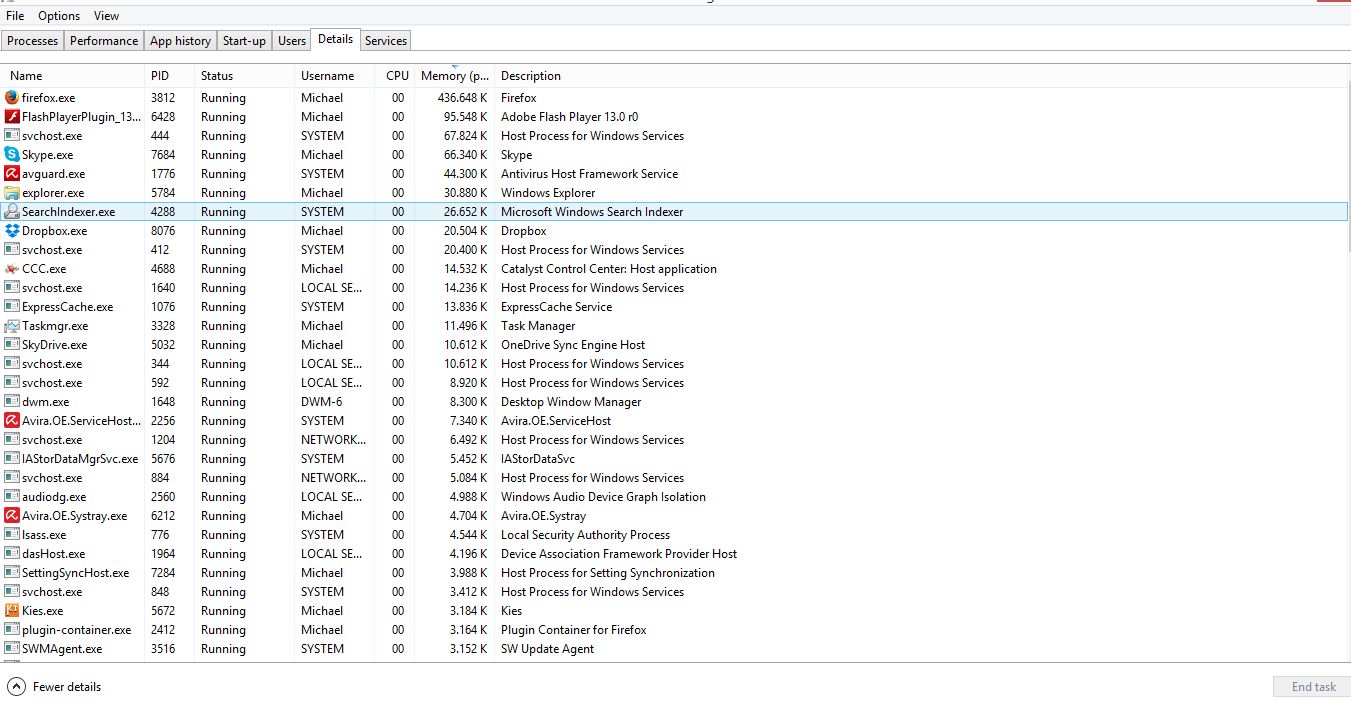Click the OneDrive Sync Engine Host description
The height and width of the screenshot is (704, 1351).
click(x=573, y=345)
